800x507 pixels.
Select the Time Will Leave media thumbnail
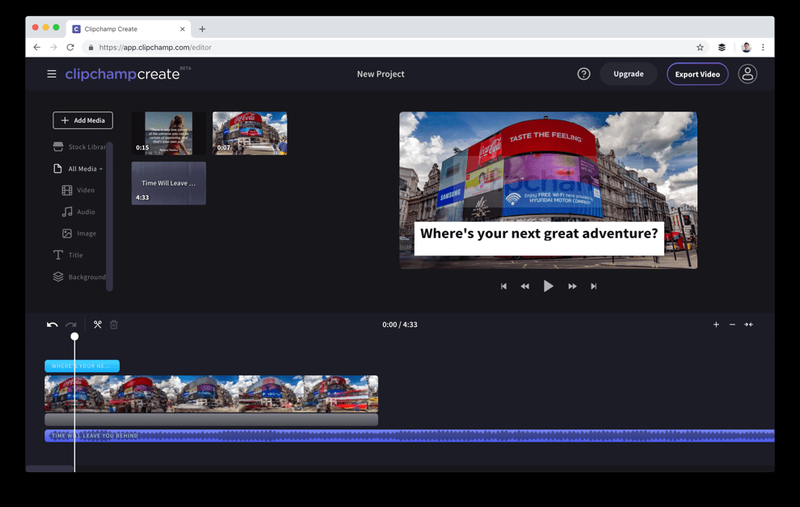pos(169,183)
